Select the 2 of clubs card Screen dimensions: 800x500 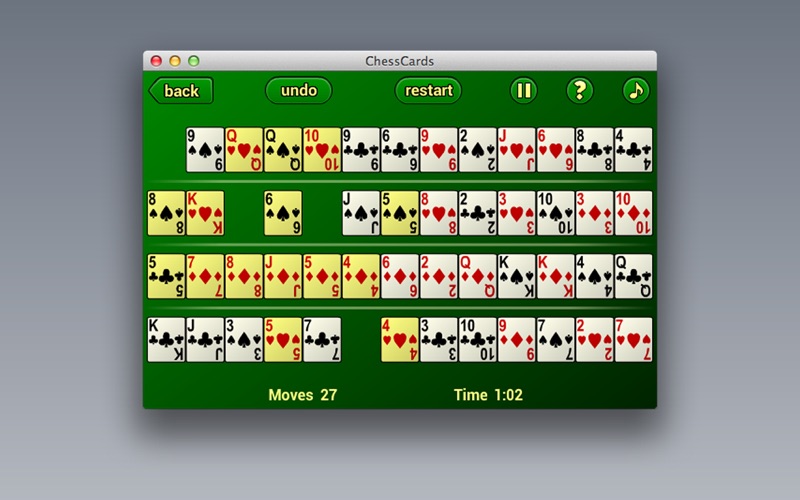(x=478, y=213)
